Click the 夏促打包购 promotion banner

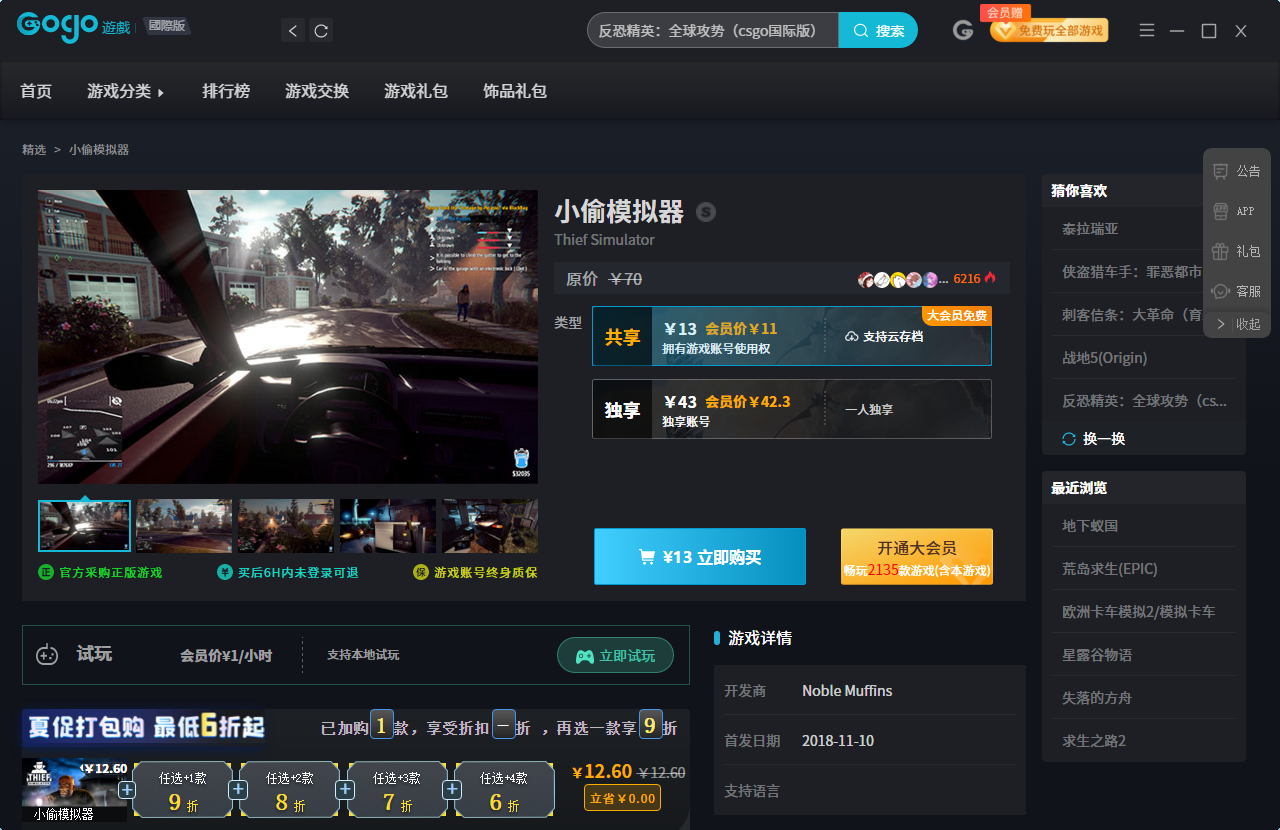click(x=144, y=728)
